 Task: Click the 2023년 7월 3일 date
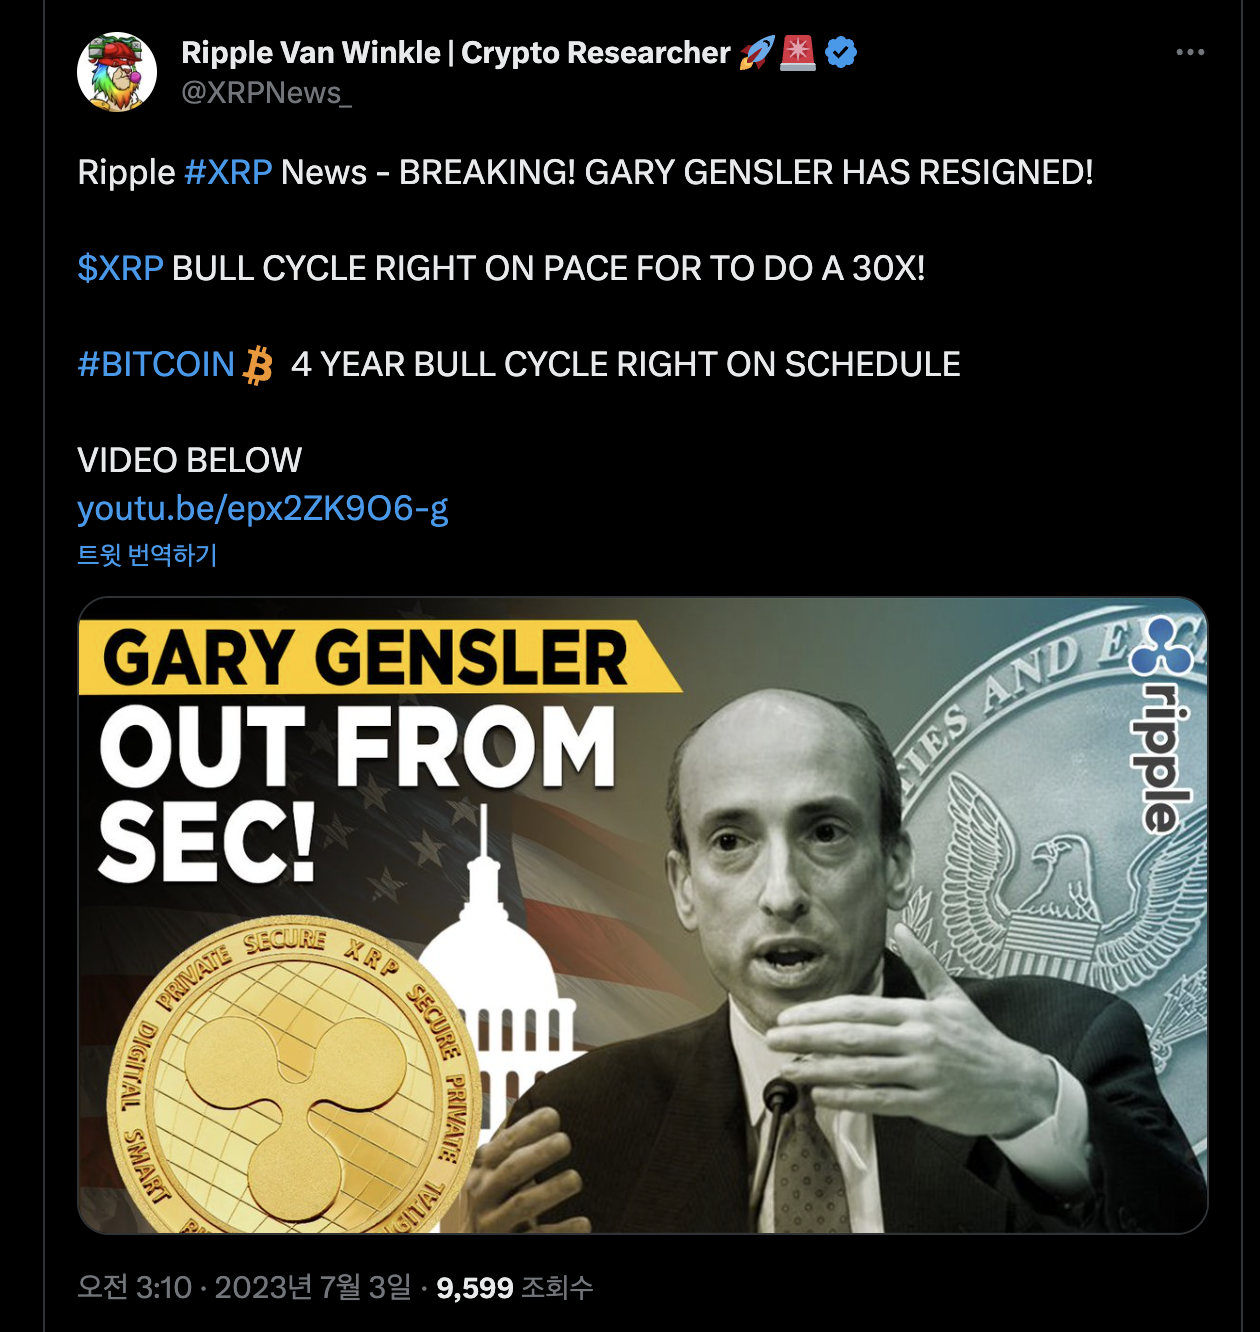tap(313, 1287)
